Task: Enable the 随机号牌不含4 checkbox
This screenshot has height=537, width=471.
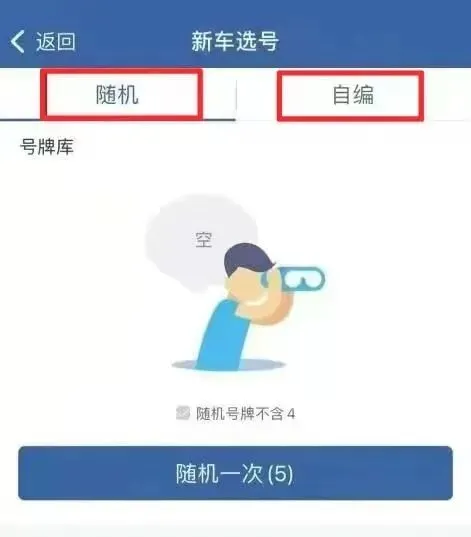Action: tap(183, 413)
